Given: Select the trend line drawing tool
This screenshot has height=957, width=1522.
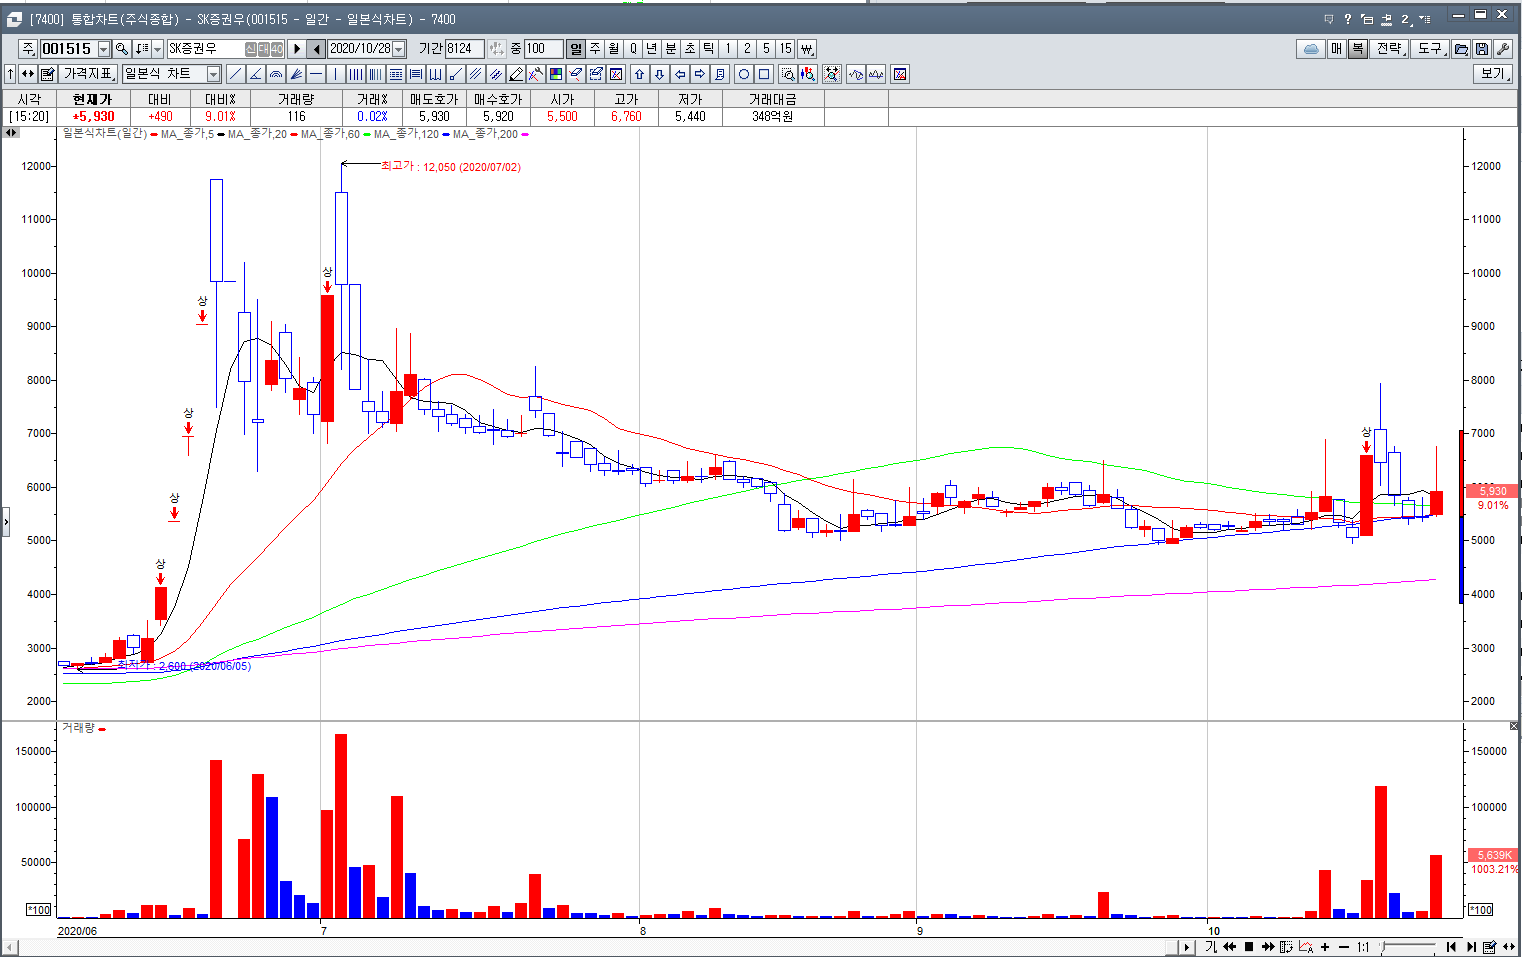Looking at the screenshot, I should coord(235,74).
